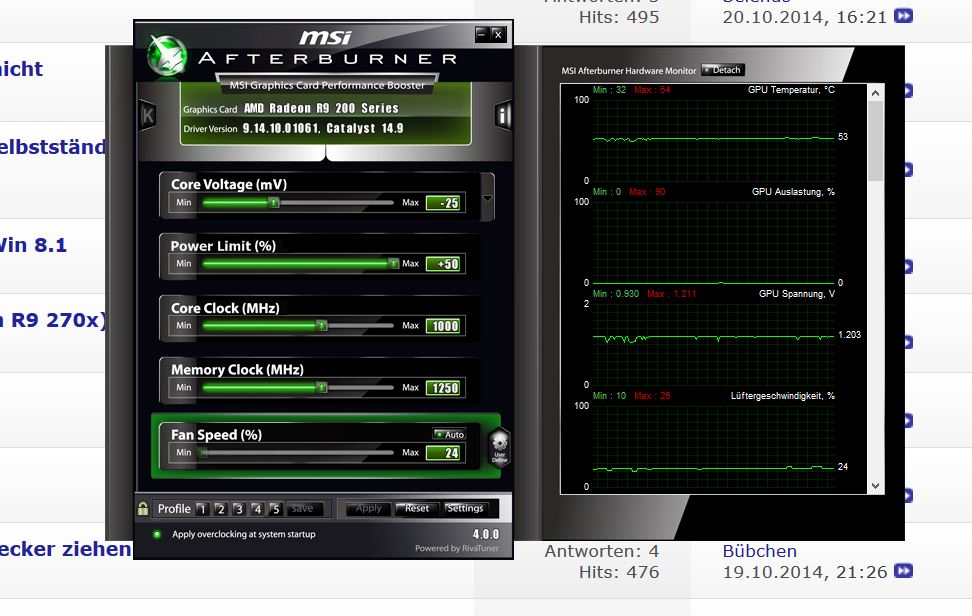Click the Core Clock slider handle
Screen dimensions: 972x616
[322, 325]
